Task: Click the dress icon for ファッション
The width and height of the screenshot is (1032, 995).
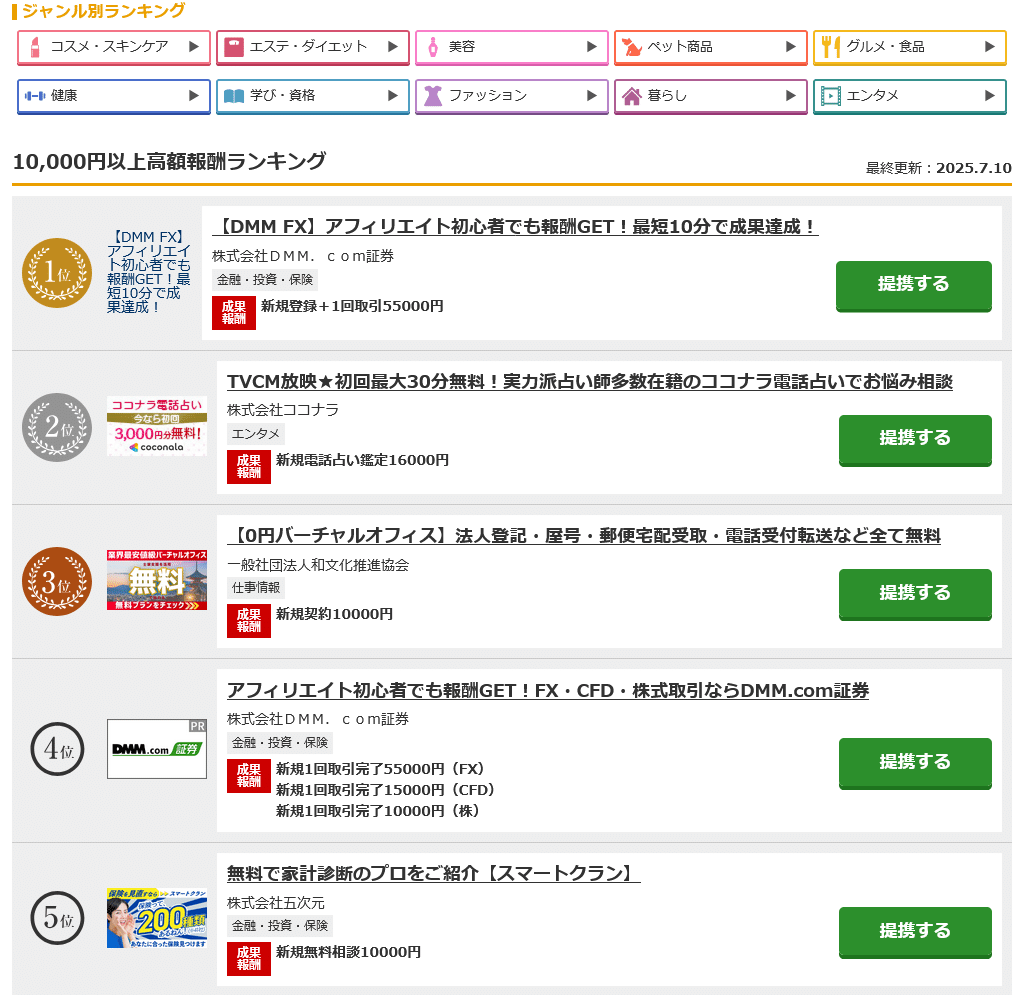Action: [433, 96]
